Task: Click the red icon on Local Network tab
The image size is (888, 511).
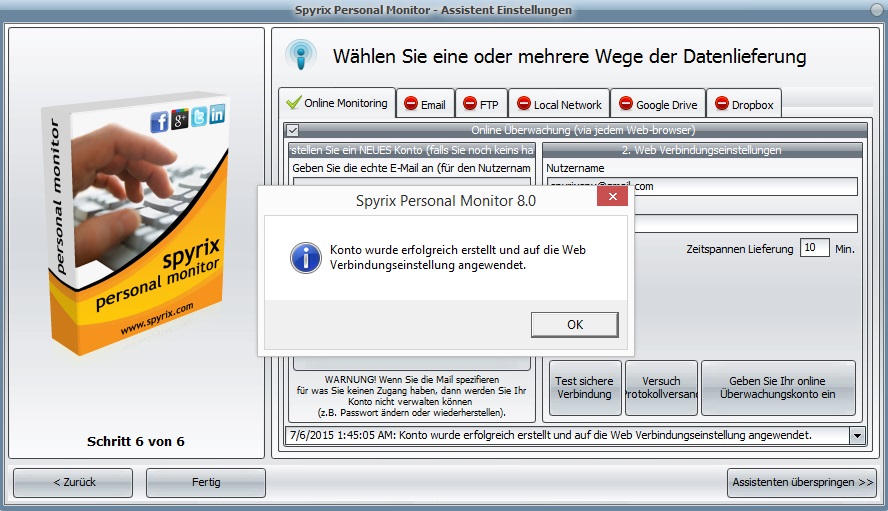Action: pos(524,104)
